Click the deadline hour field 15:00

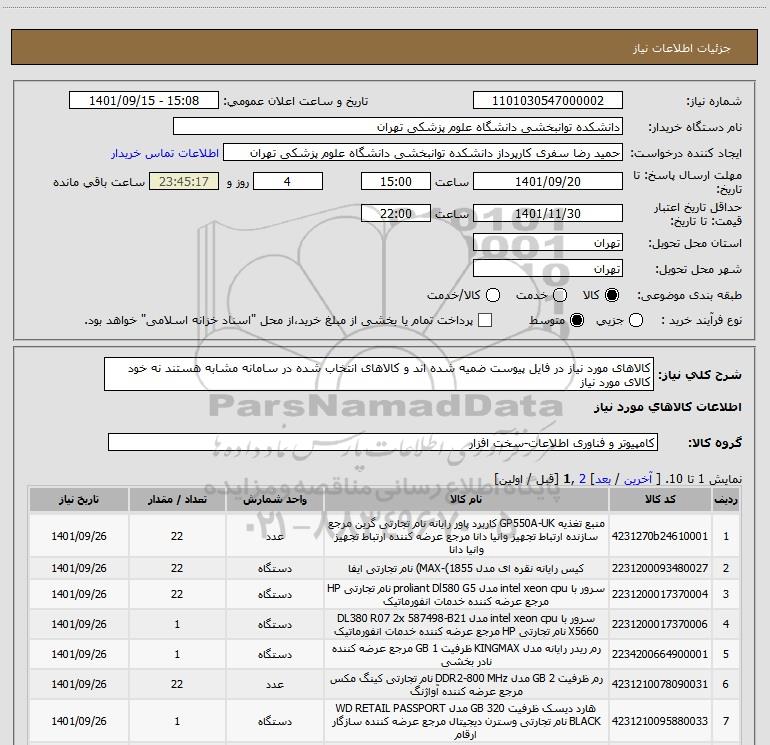coord(396,181)
